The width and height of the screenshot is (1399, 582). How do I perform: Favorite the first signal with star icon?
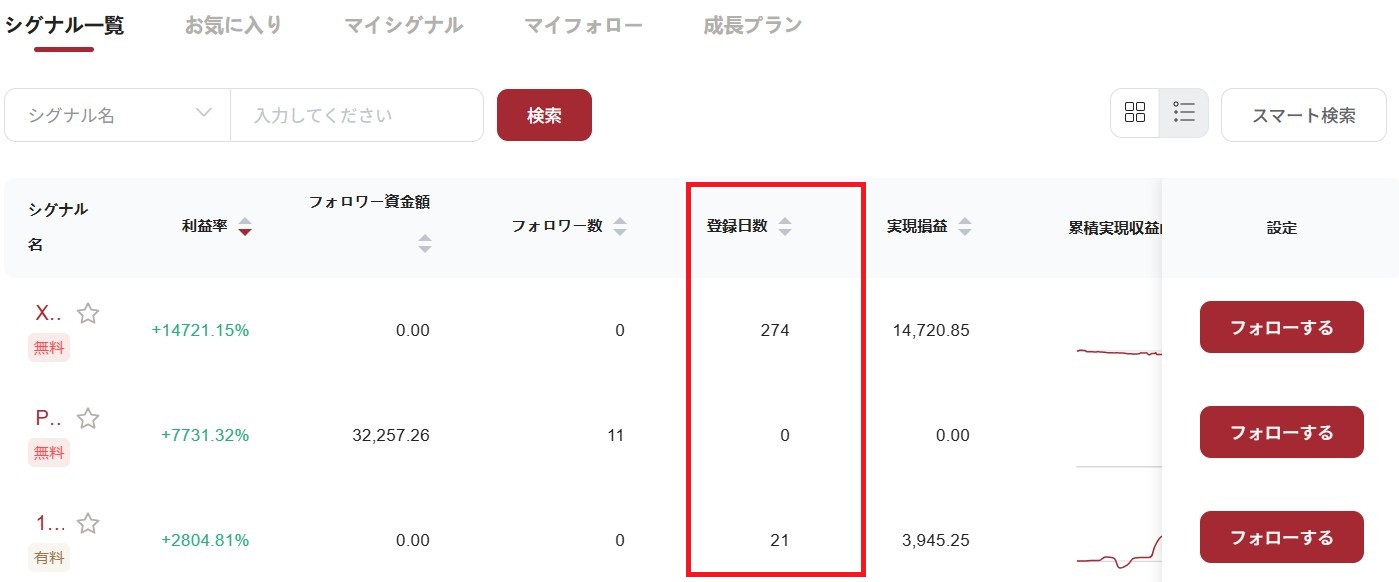88,314
